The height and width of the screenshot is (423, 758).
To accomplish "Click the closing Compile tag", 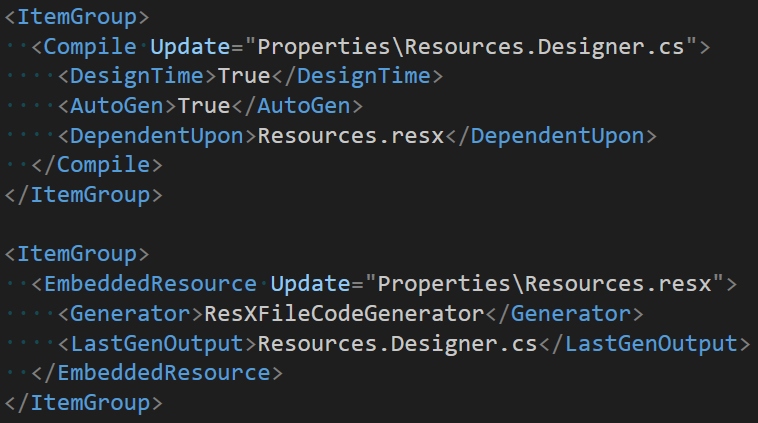I will click(x=97, y=162).
